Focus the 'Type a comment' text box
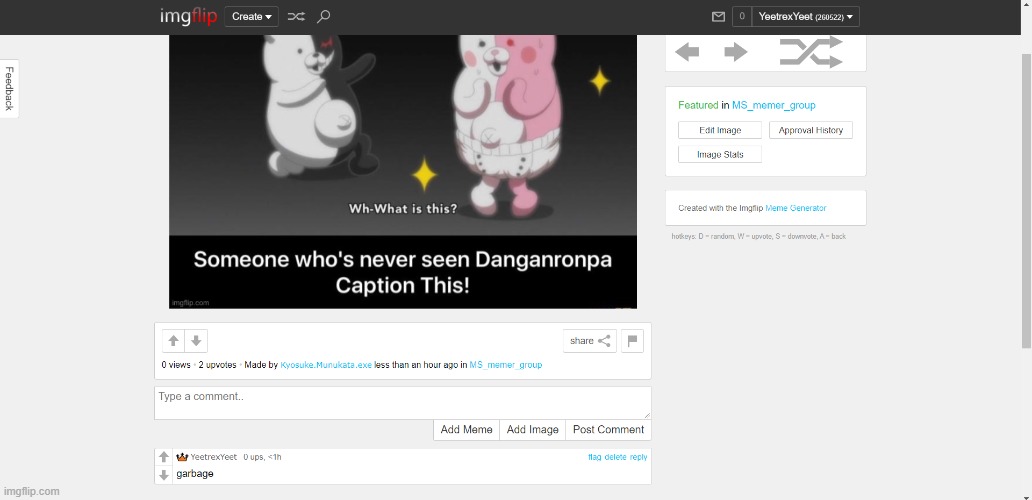This screenshot has height=500, width=1032. tap(402, 402)
